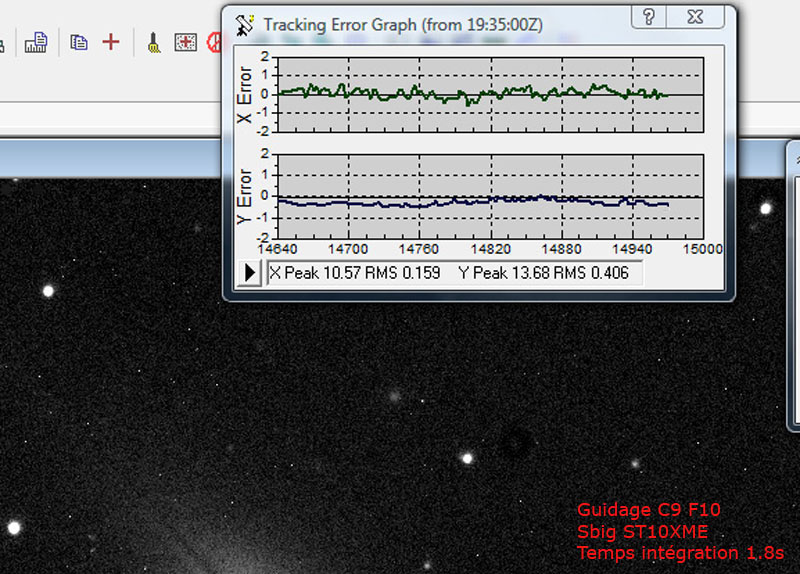Click the ruler-and-document toolbar icon
This screenshot has width=800, height=574.
(36, 42)
